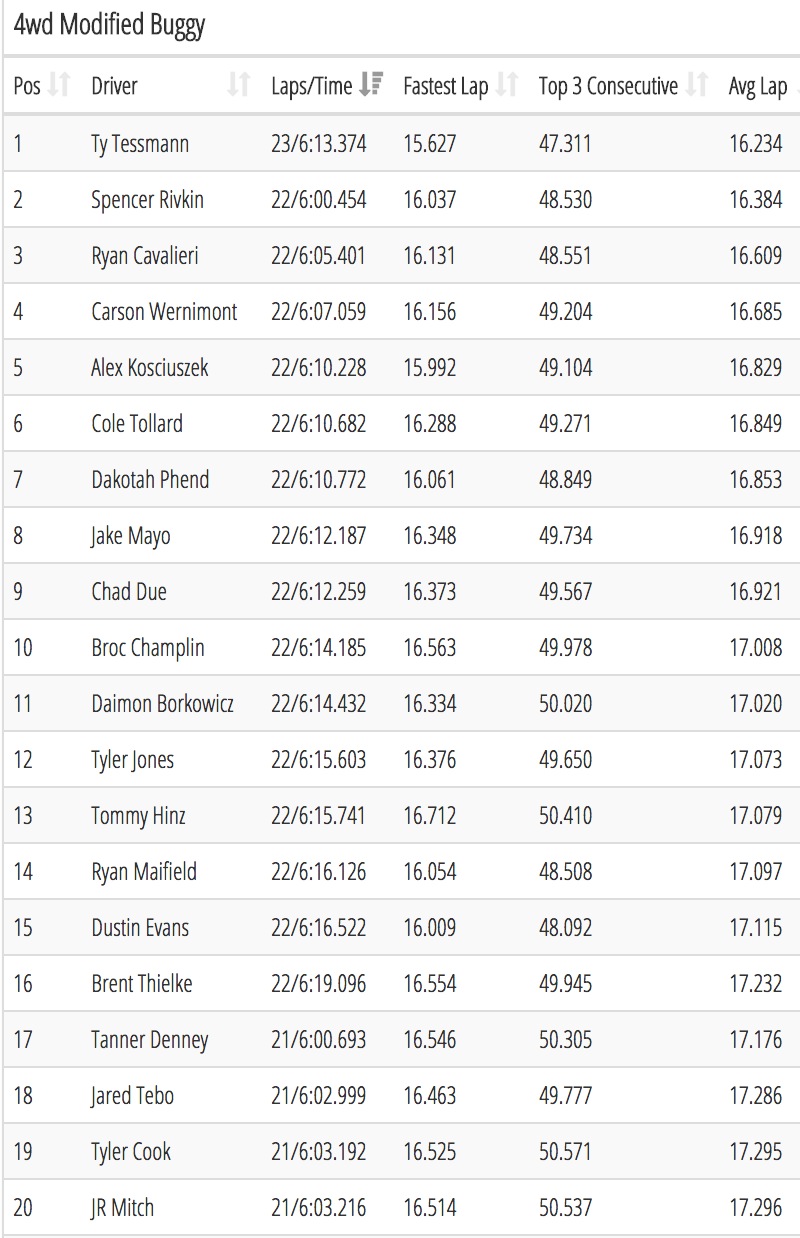Click the Driver column header text
800x1238 pixels.
tap(115, 87)
